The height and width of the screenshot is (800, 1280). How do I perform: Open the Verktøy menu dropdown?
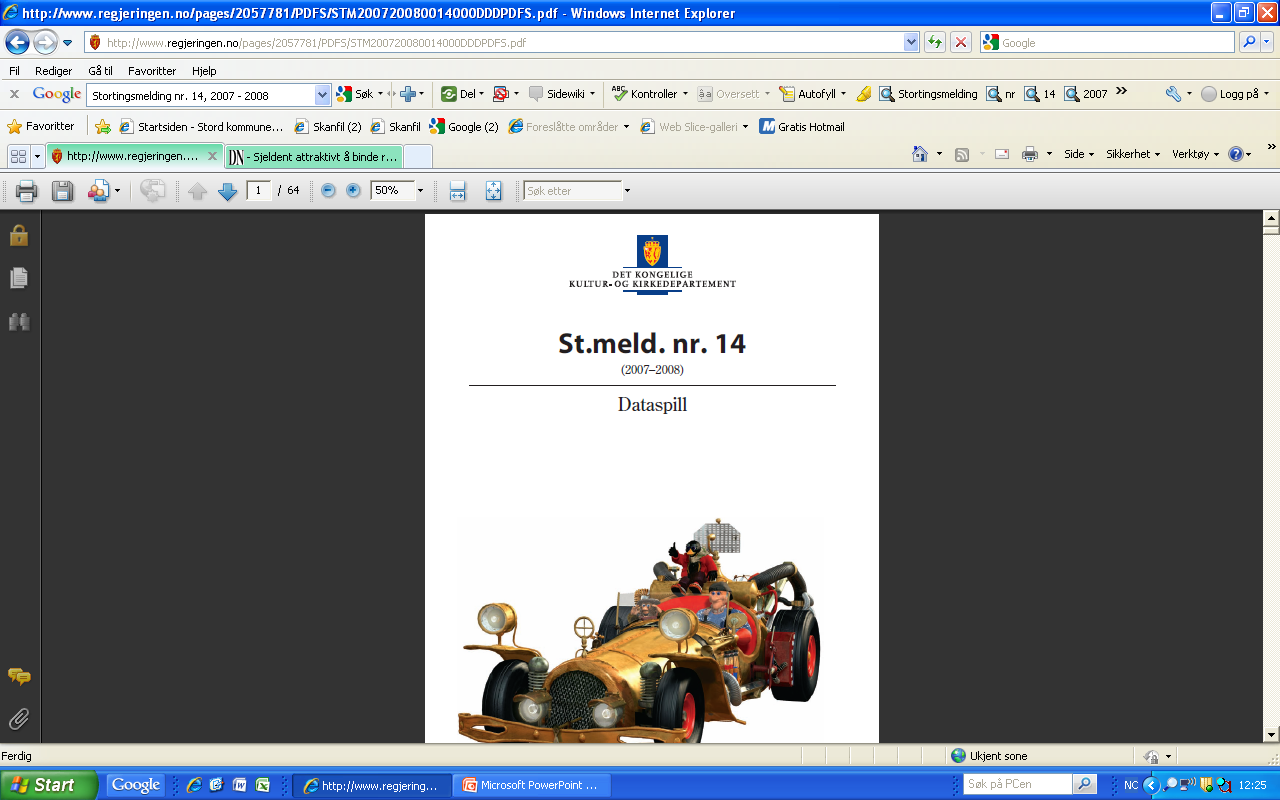click(1196, 154)
